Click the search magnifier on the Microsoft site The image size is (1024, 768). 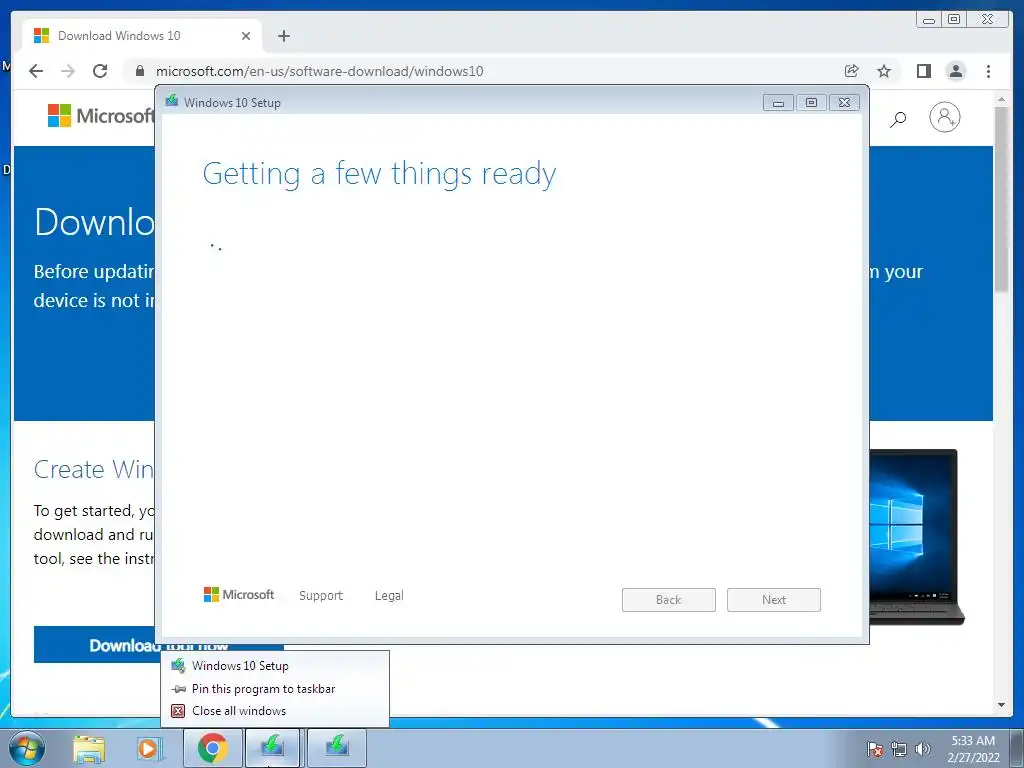point(898,119)
